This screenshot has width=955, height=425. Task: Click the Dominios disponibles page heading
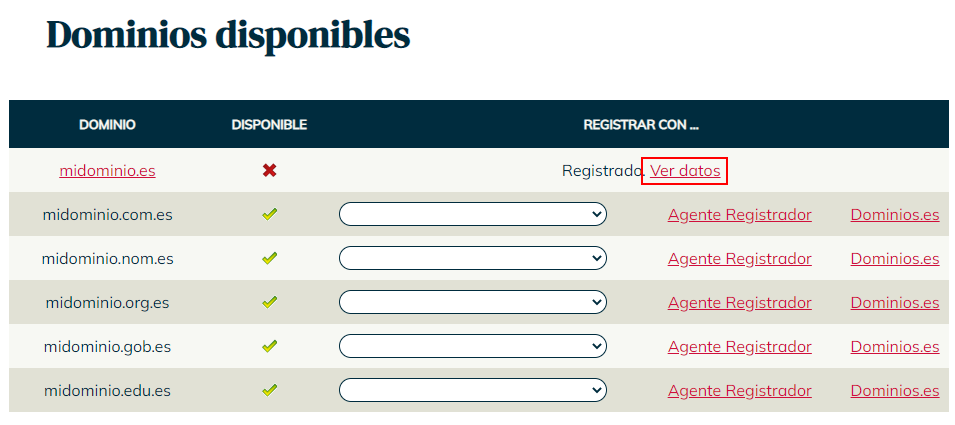(228, 35)
